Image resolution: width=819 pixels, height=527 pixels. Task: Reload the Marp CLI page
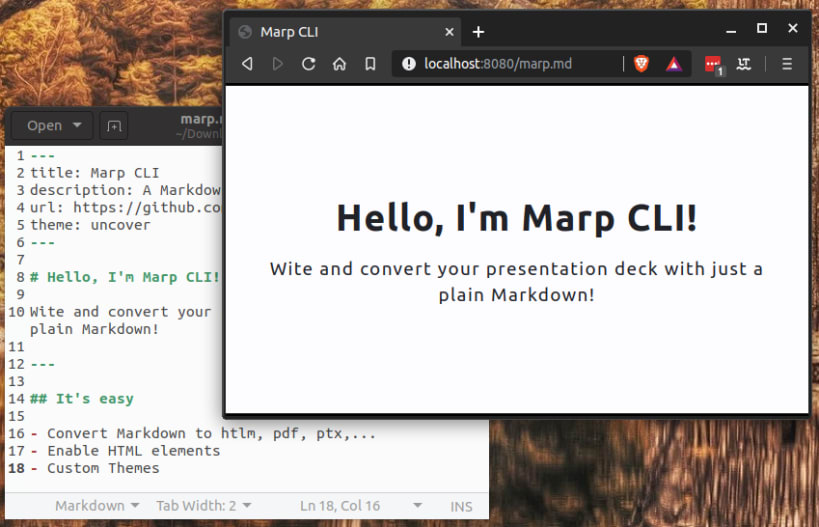click(309, 64)
